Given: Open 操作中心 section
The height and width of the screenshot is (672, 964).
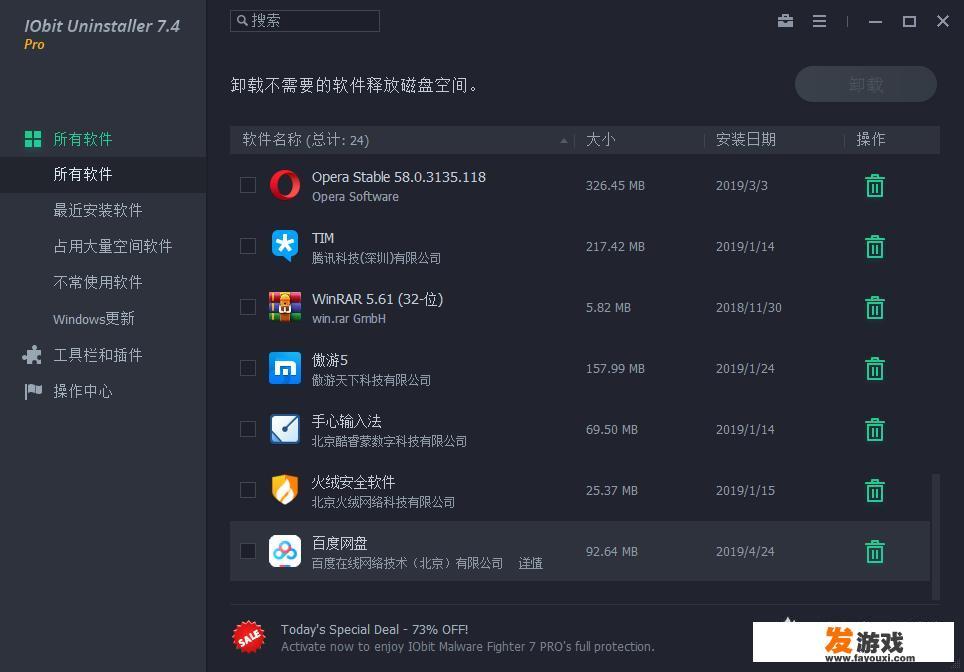Looking at the screenshot, I should pyautogui.click(x=82, y=391).
